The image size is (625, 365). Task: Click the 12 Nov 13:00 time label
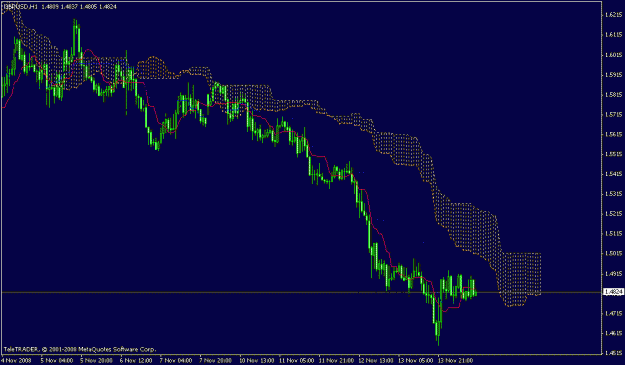(x=377, y=360)
